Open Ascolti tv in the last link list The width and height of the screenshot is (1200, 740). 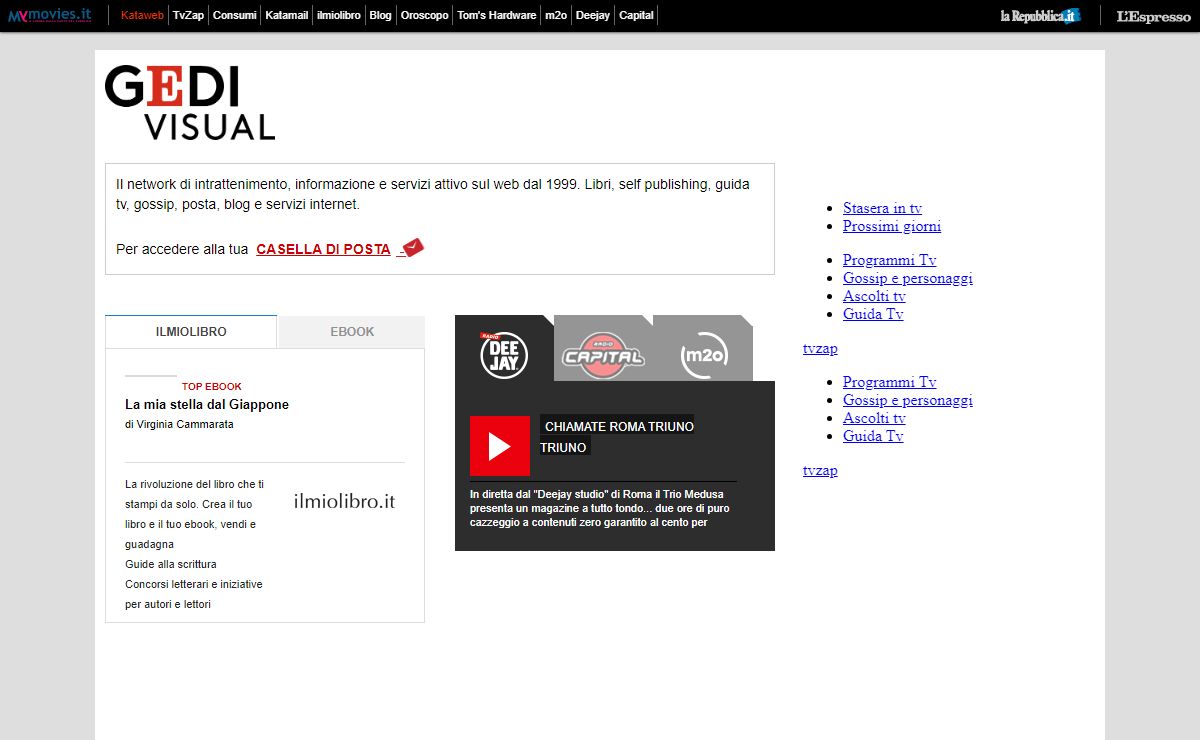(x=874, y=418)
